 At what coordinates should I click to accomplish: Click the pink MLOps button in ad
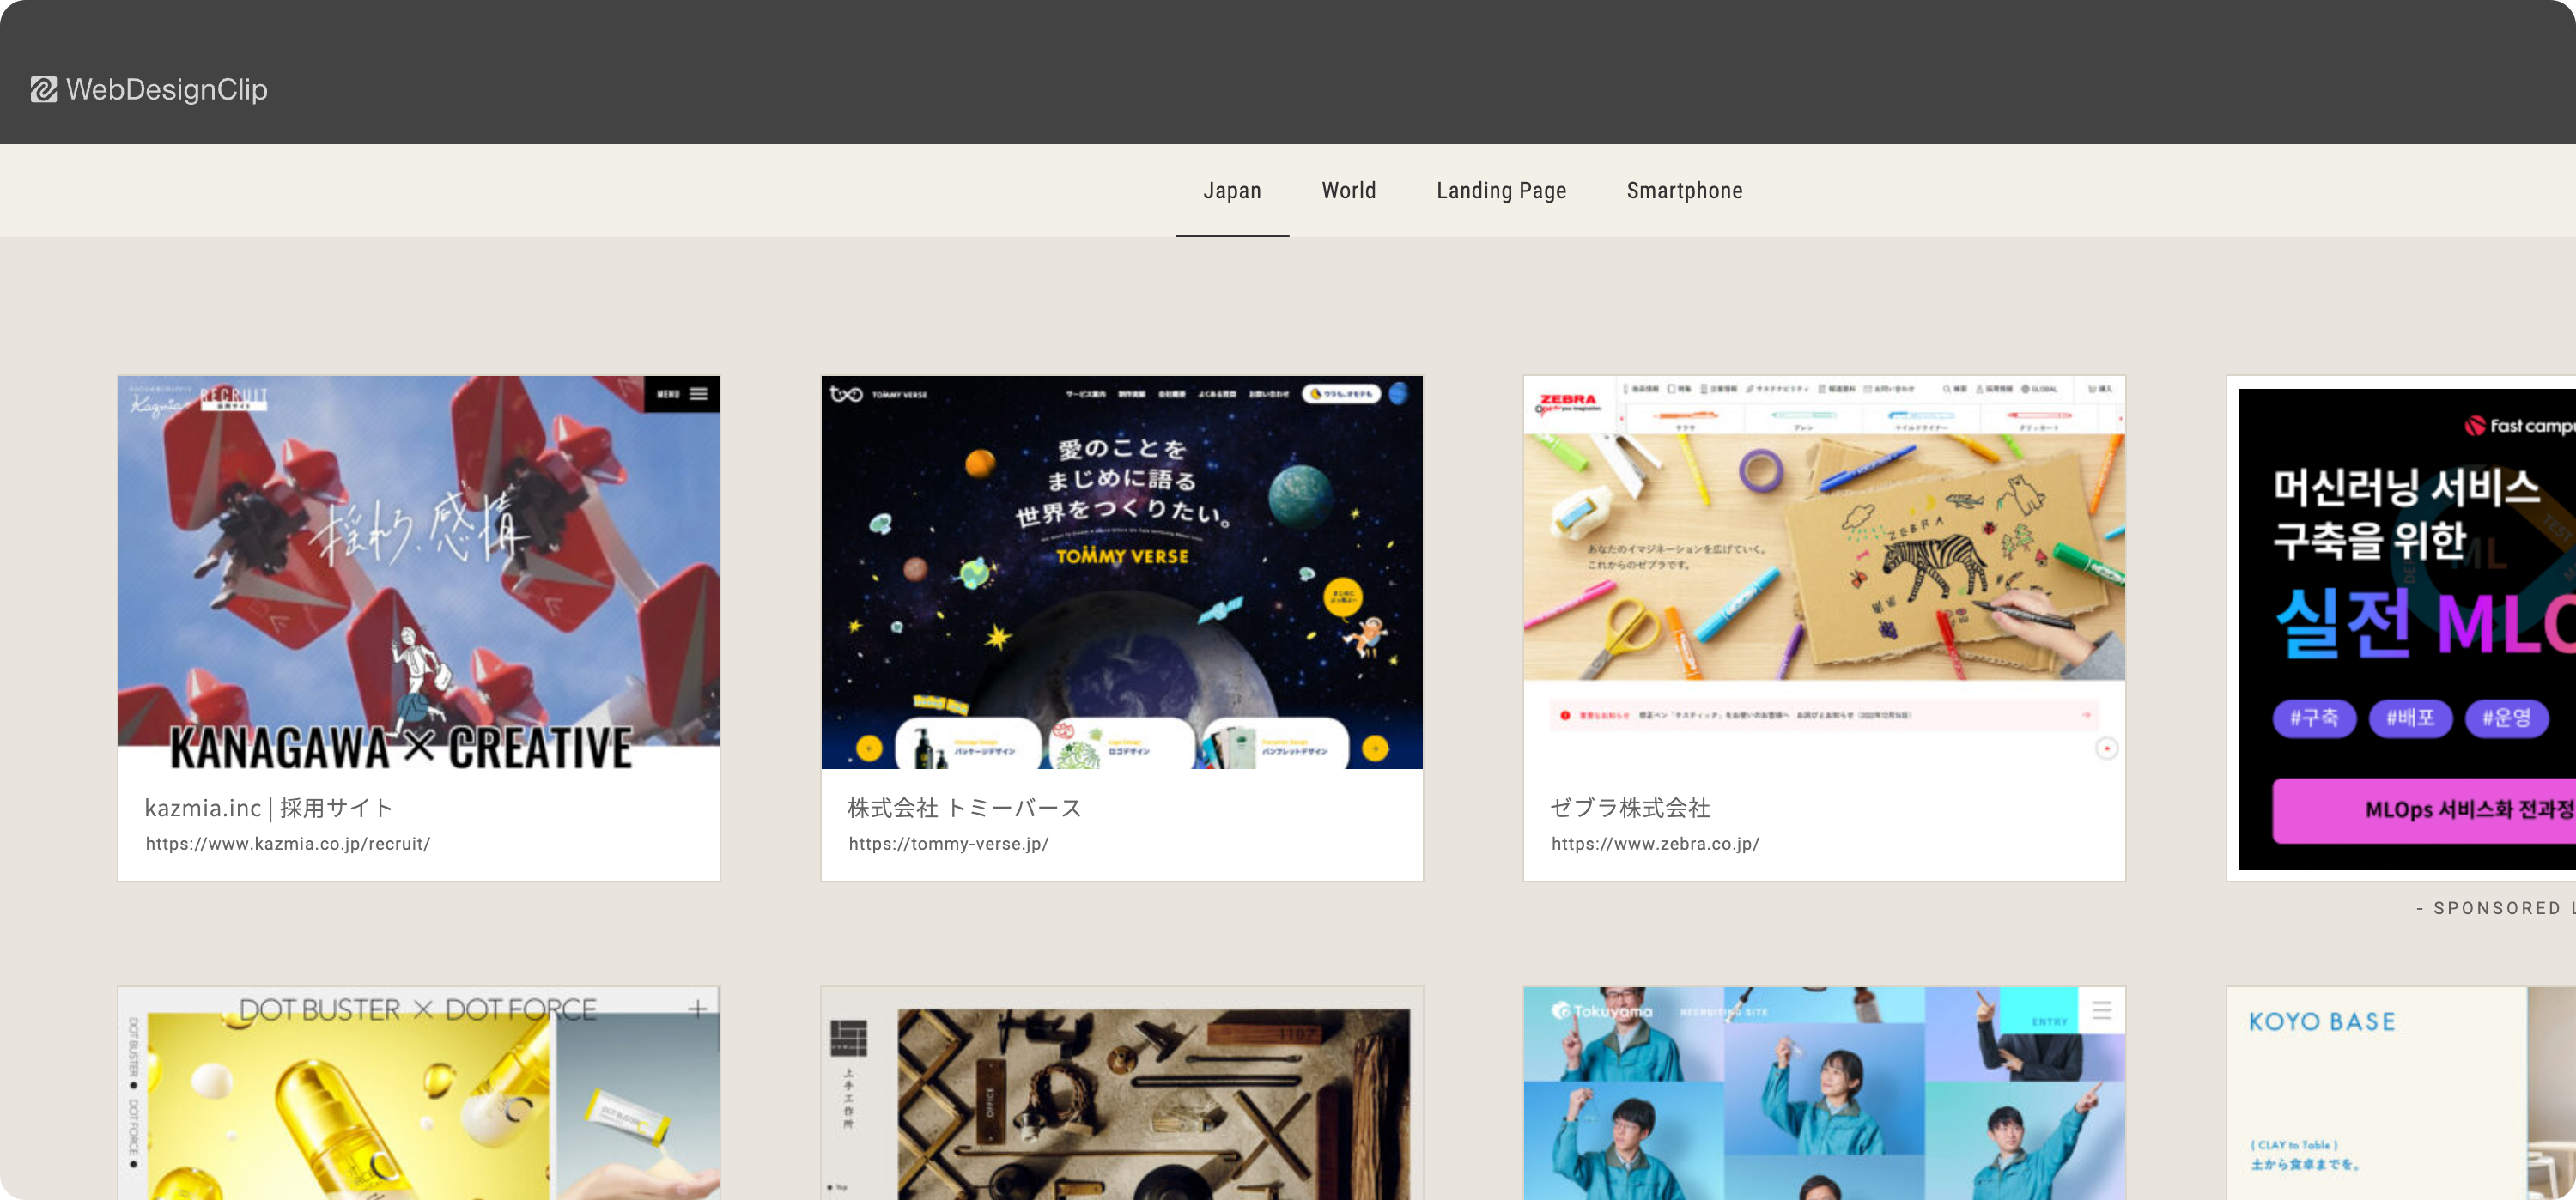point(2424,810)
